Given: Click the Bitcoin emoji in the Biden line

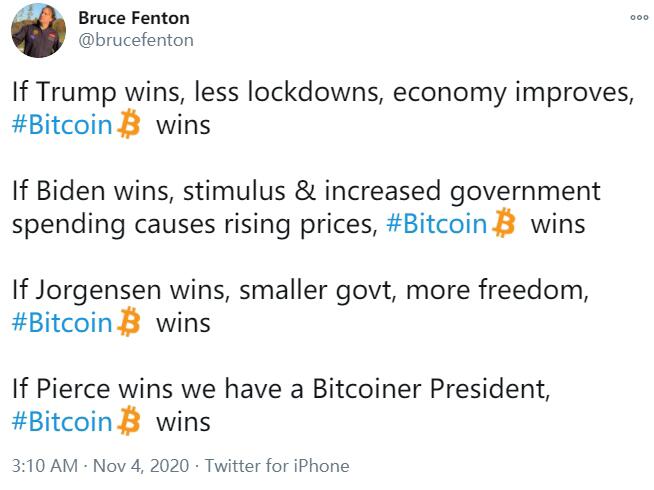Looking at the screenshot, I should click(x=504, y=224).
